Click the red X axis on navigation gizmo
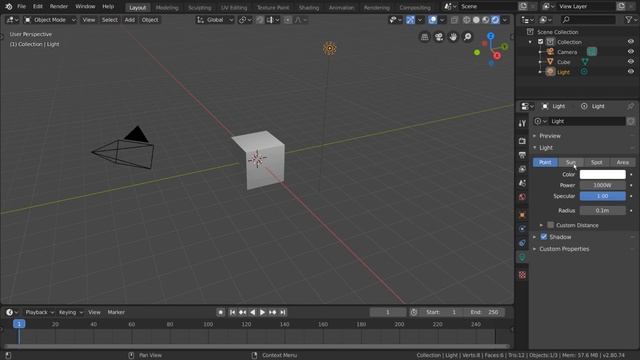The image size is (640, 360). pos(497,56)
